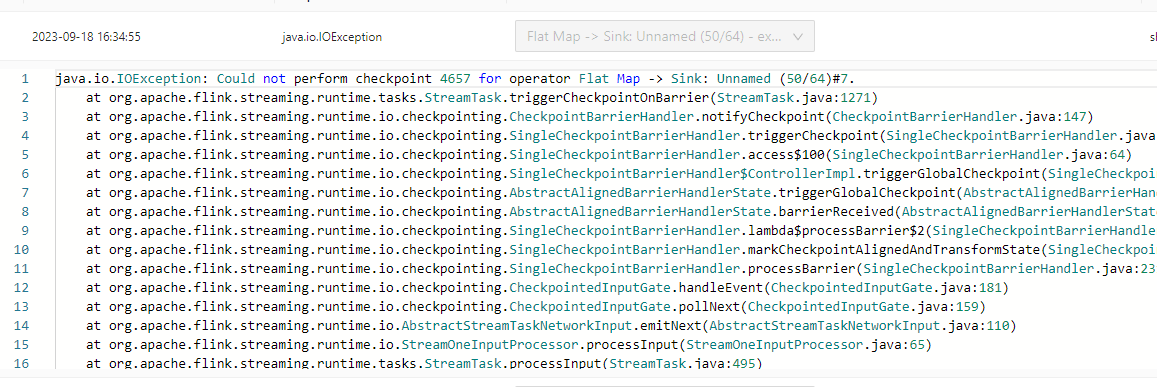Click the 'Could not perform checkpoint 4657' message line
1157x387 pixels.
click(455, 79)
